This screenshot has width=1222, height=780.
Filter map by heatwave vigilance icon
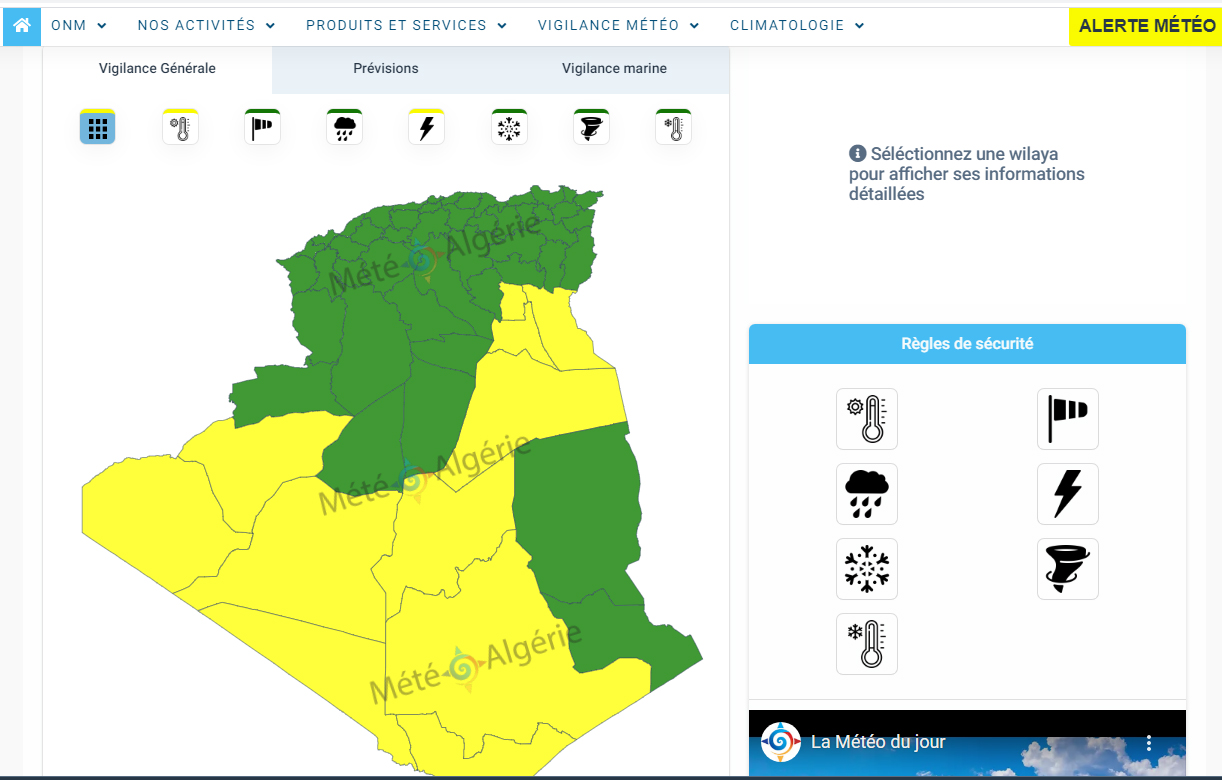pyautogui.click(x=180, y=127)
